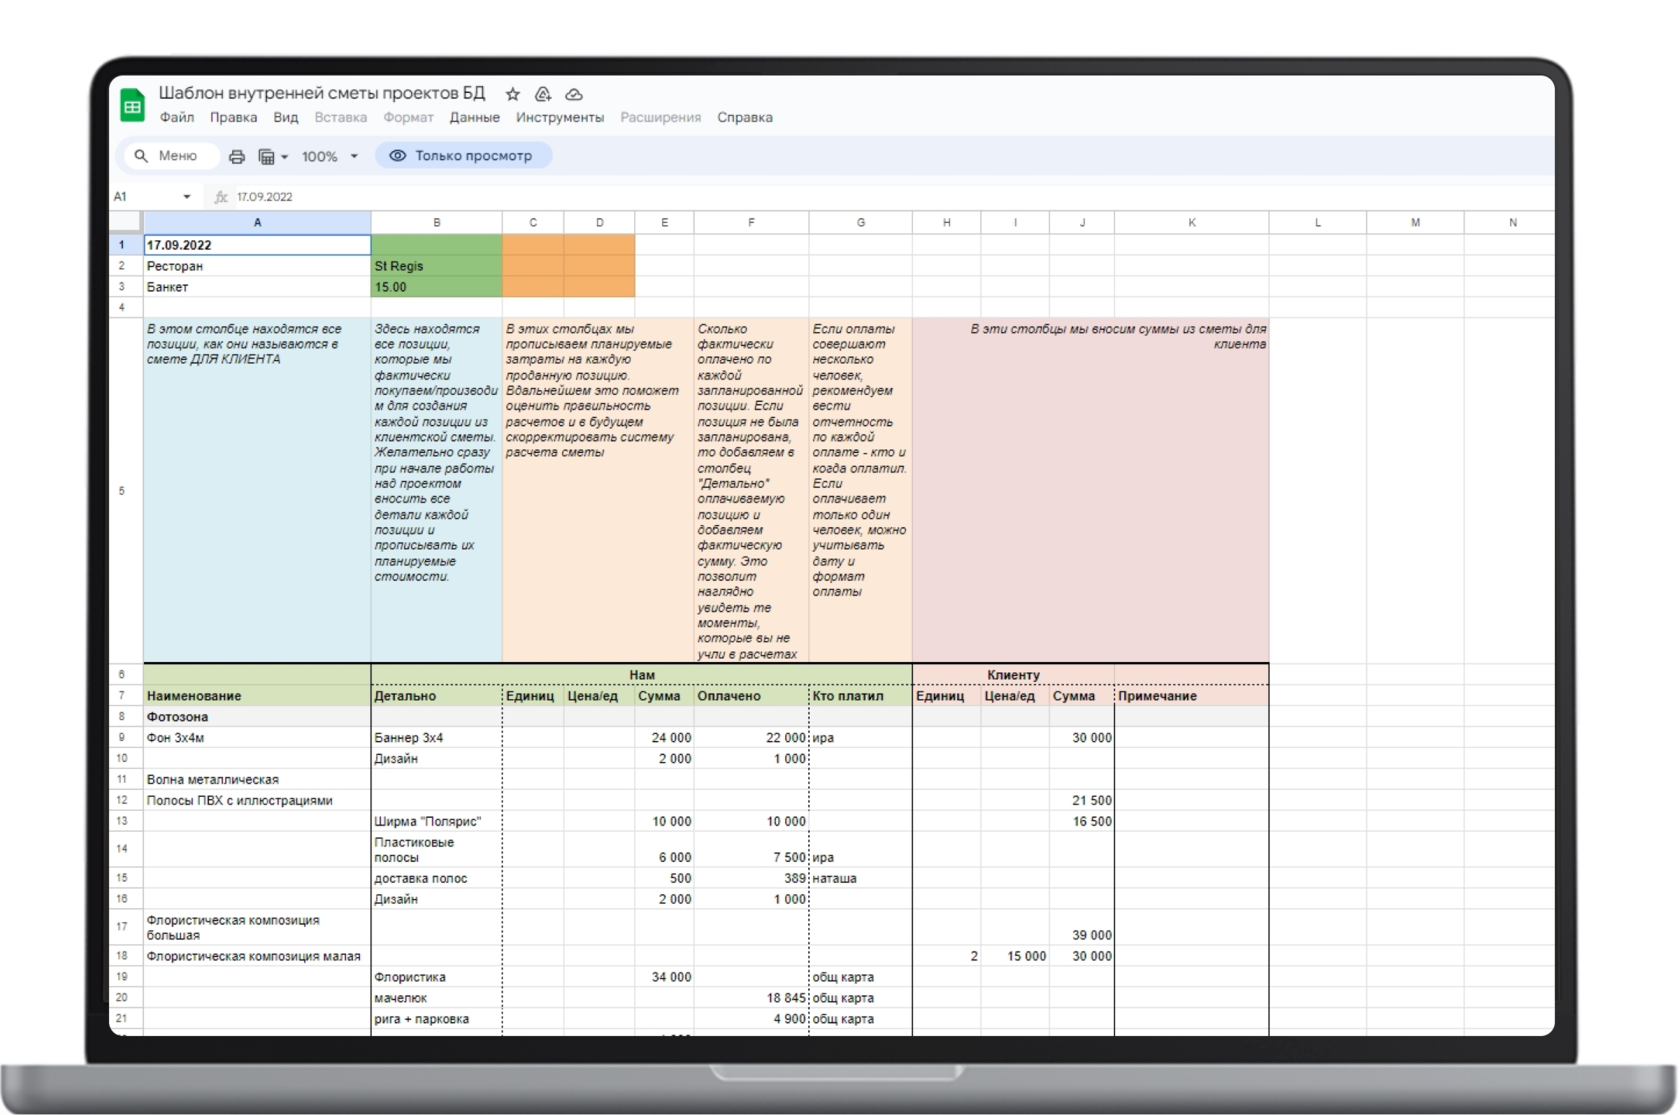1680x1115 pixels.
Task: Click the Нам section header
Action: 642,675
